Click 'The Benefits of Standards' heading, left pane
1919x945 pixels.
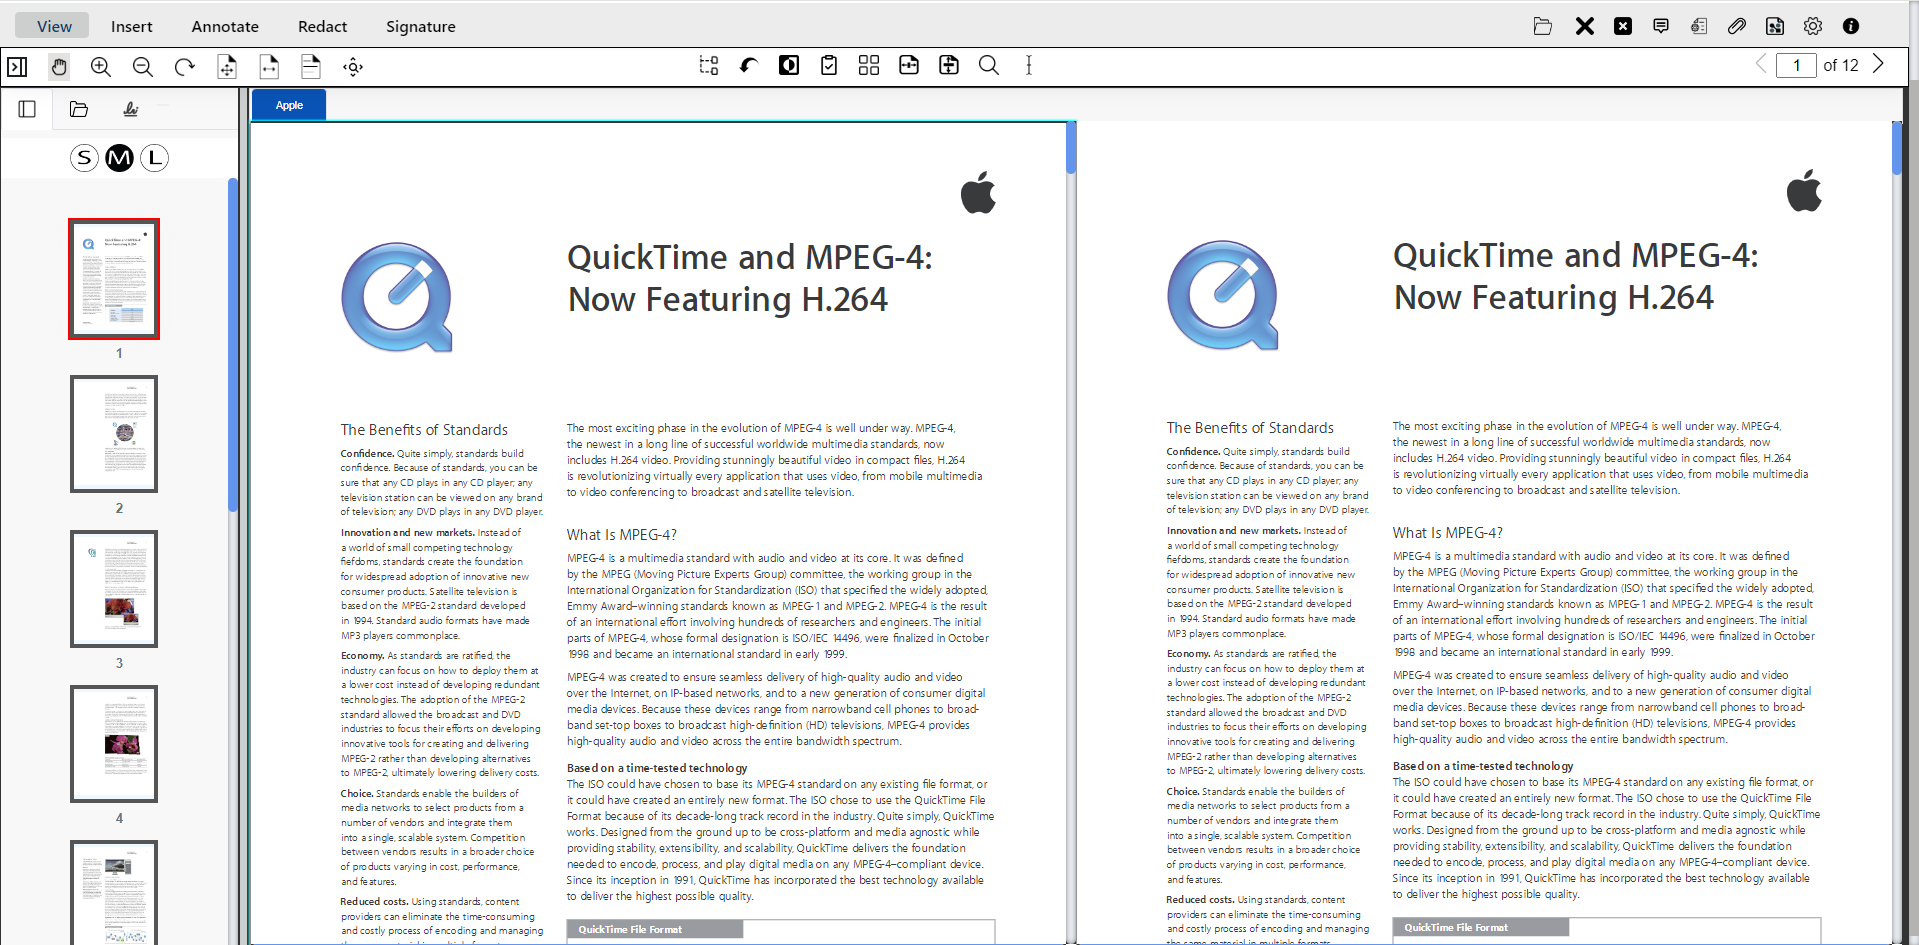click(424, 430)
